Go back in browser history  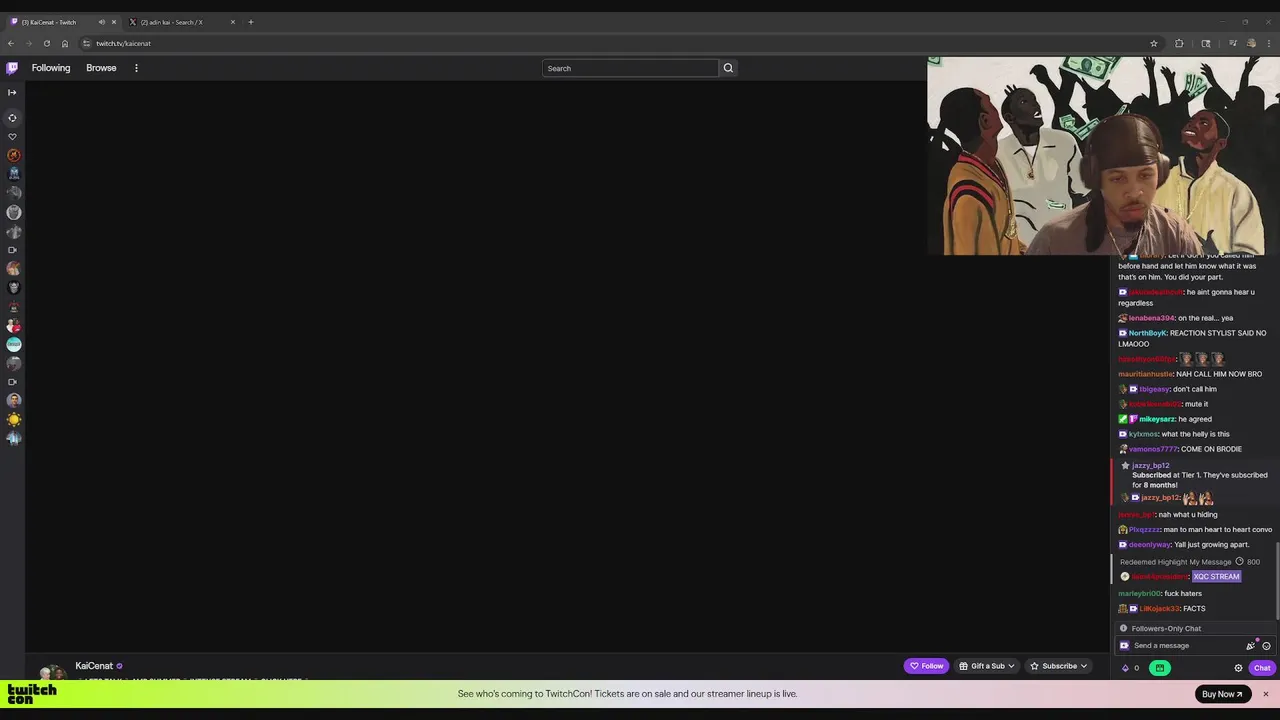pos(11,43)
